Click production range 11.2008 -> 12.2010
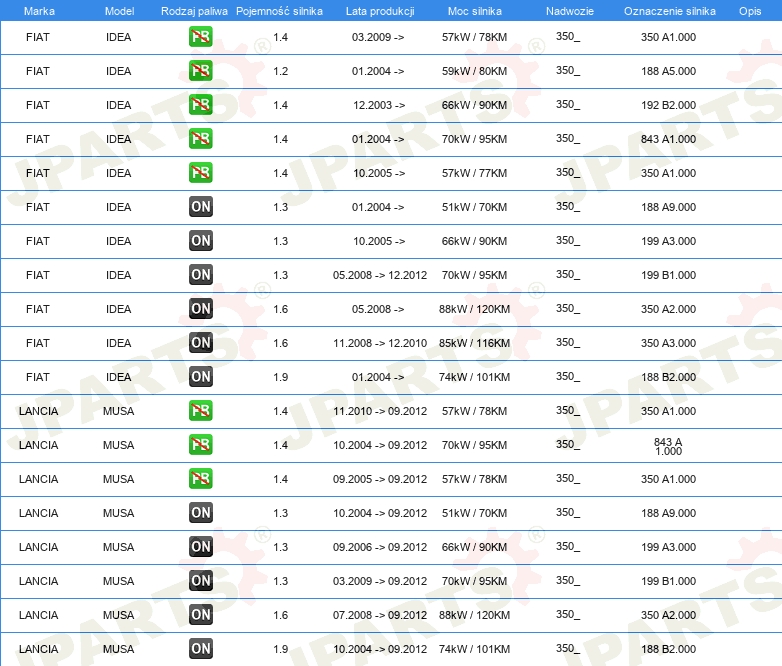 click(x=380, y=343)
